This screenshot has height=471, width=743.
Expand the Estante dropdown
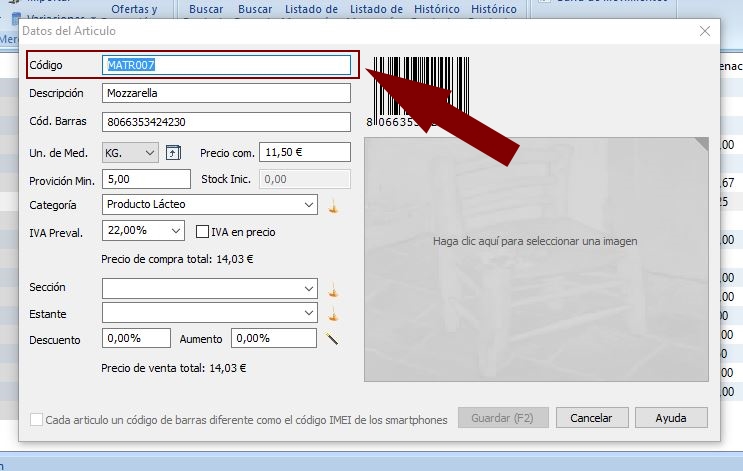tap(210, 313)
